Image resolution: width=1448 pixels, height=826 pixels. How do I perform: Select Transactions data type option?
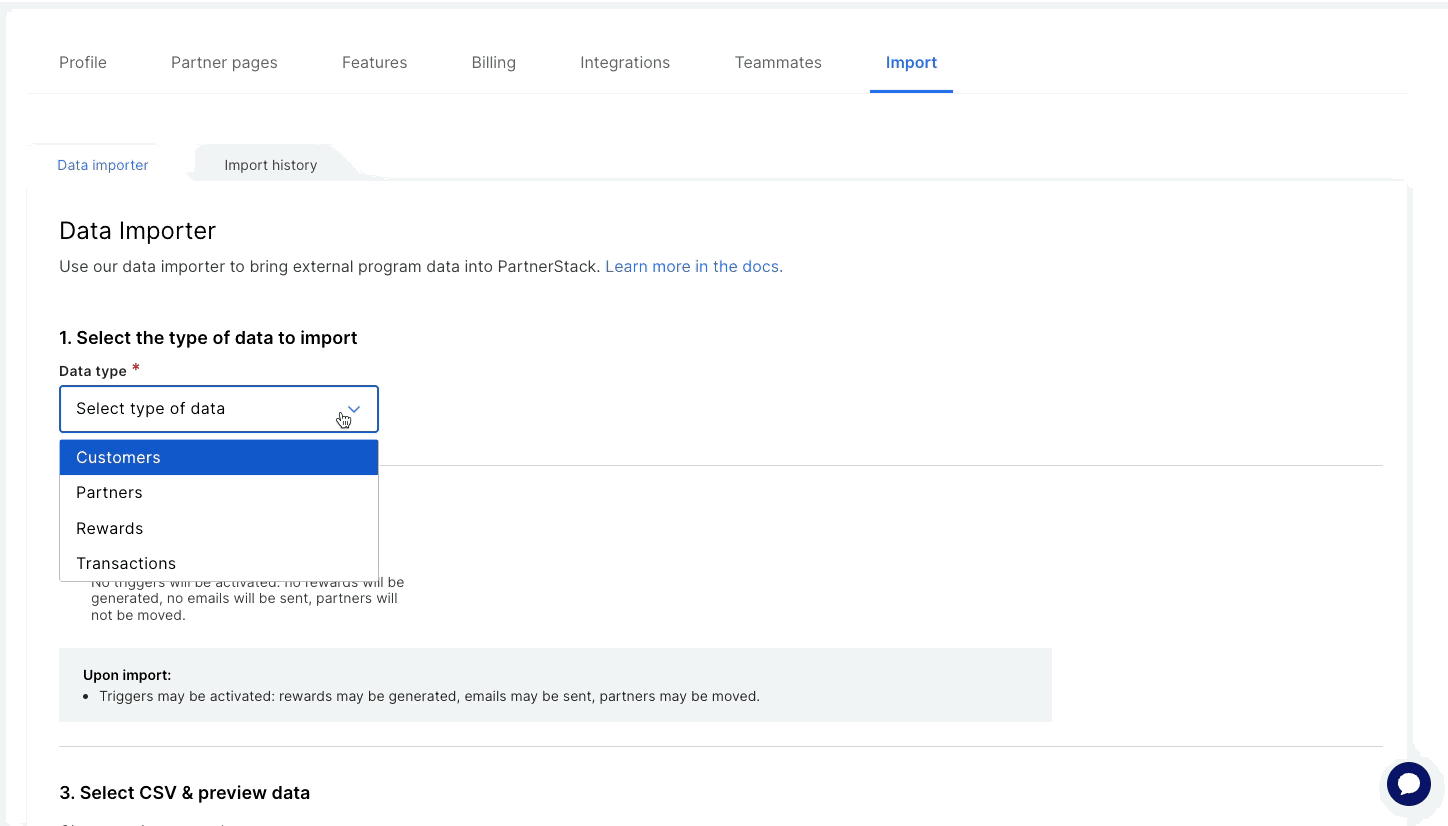[219, 563]
